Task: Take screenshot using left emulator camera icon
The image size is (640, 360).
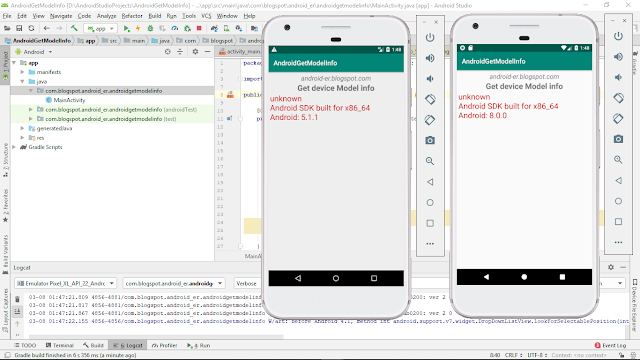Action: coord(430,140)
